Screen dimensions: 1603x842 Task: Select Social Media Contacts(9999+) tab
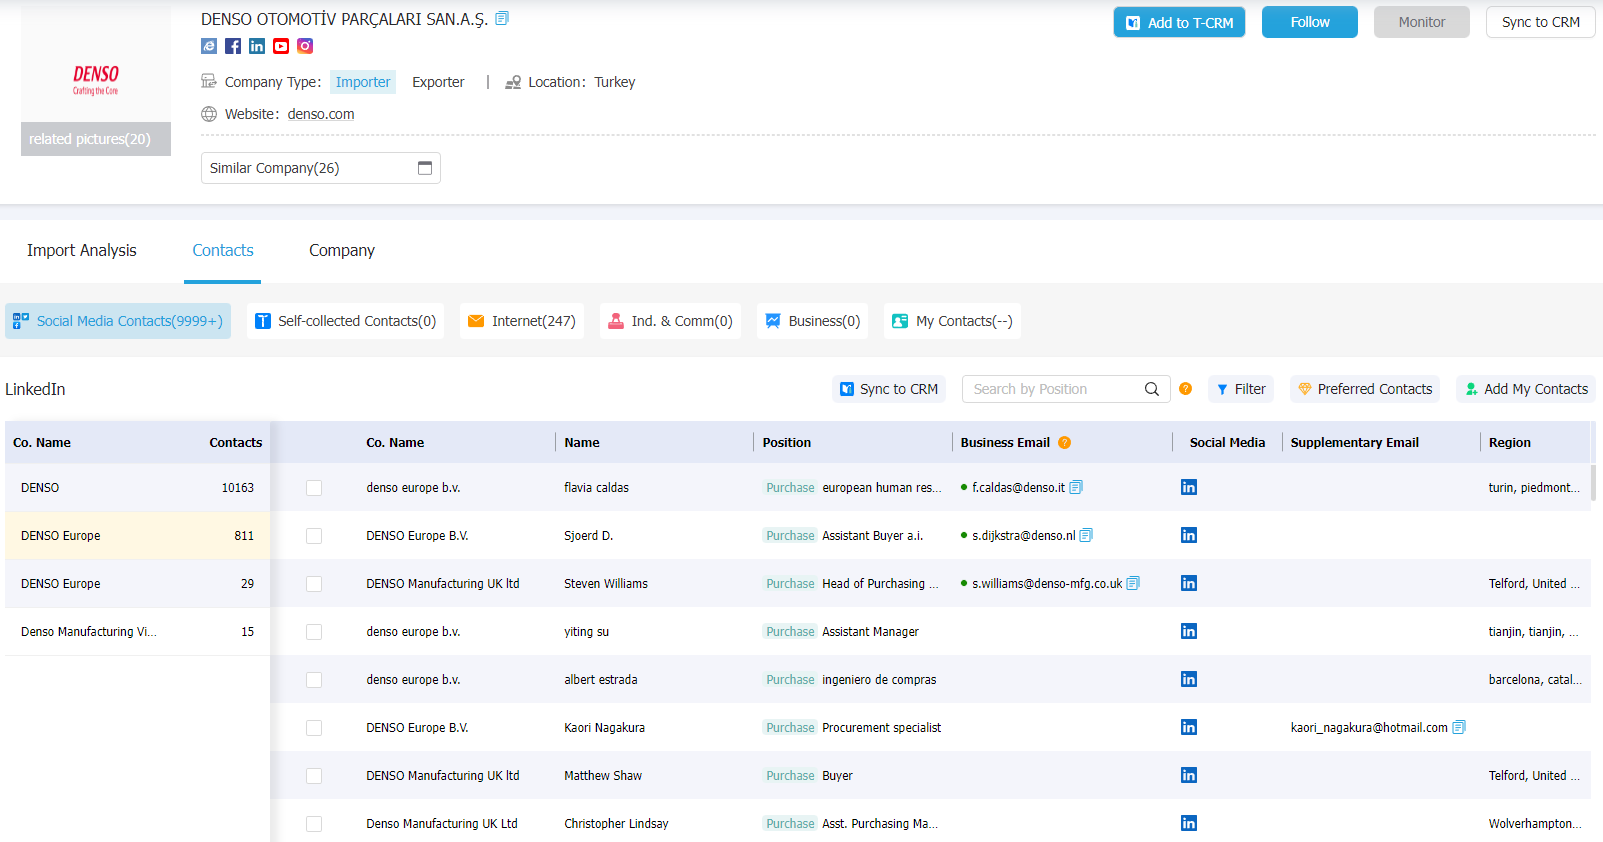click(118, 321)
